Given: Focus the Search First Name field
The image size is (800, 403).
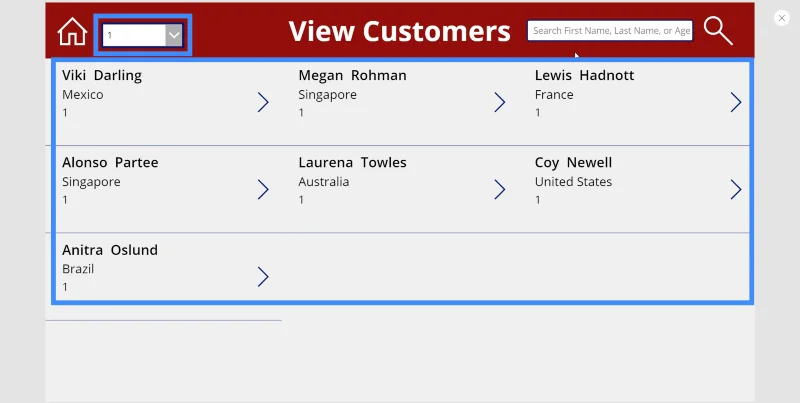Looking at the screenshot, I should point(610,31).
